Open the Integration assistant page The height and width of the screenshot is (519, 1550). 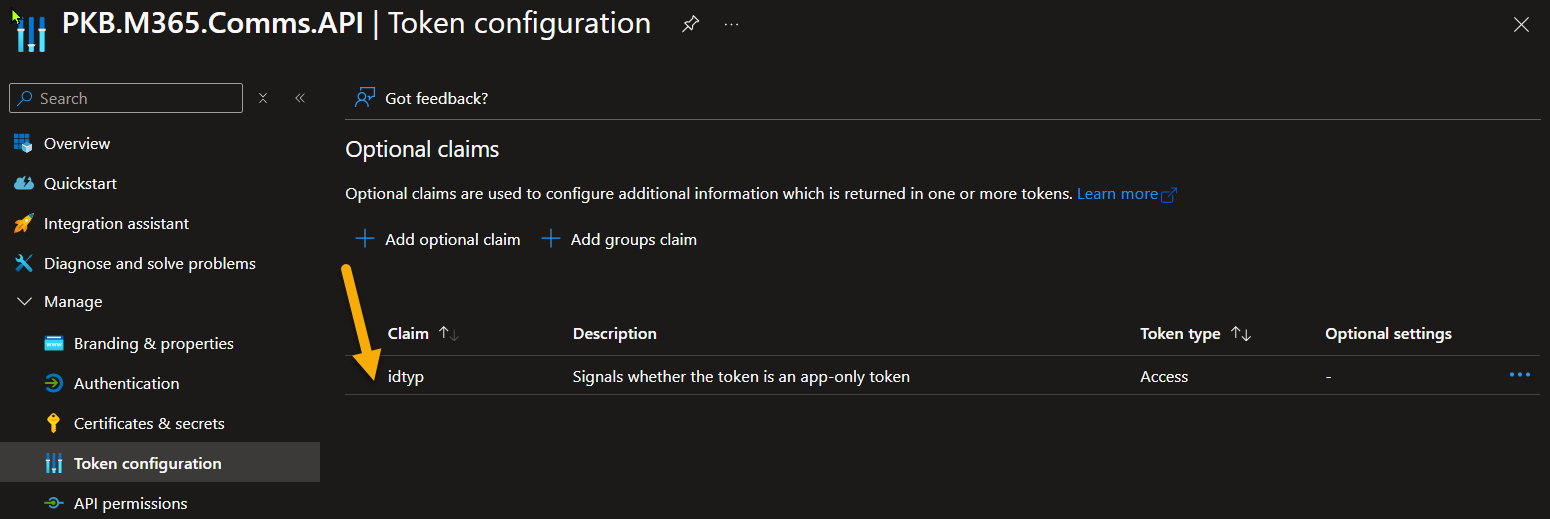pos(116,223)
